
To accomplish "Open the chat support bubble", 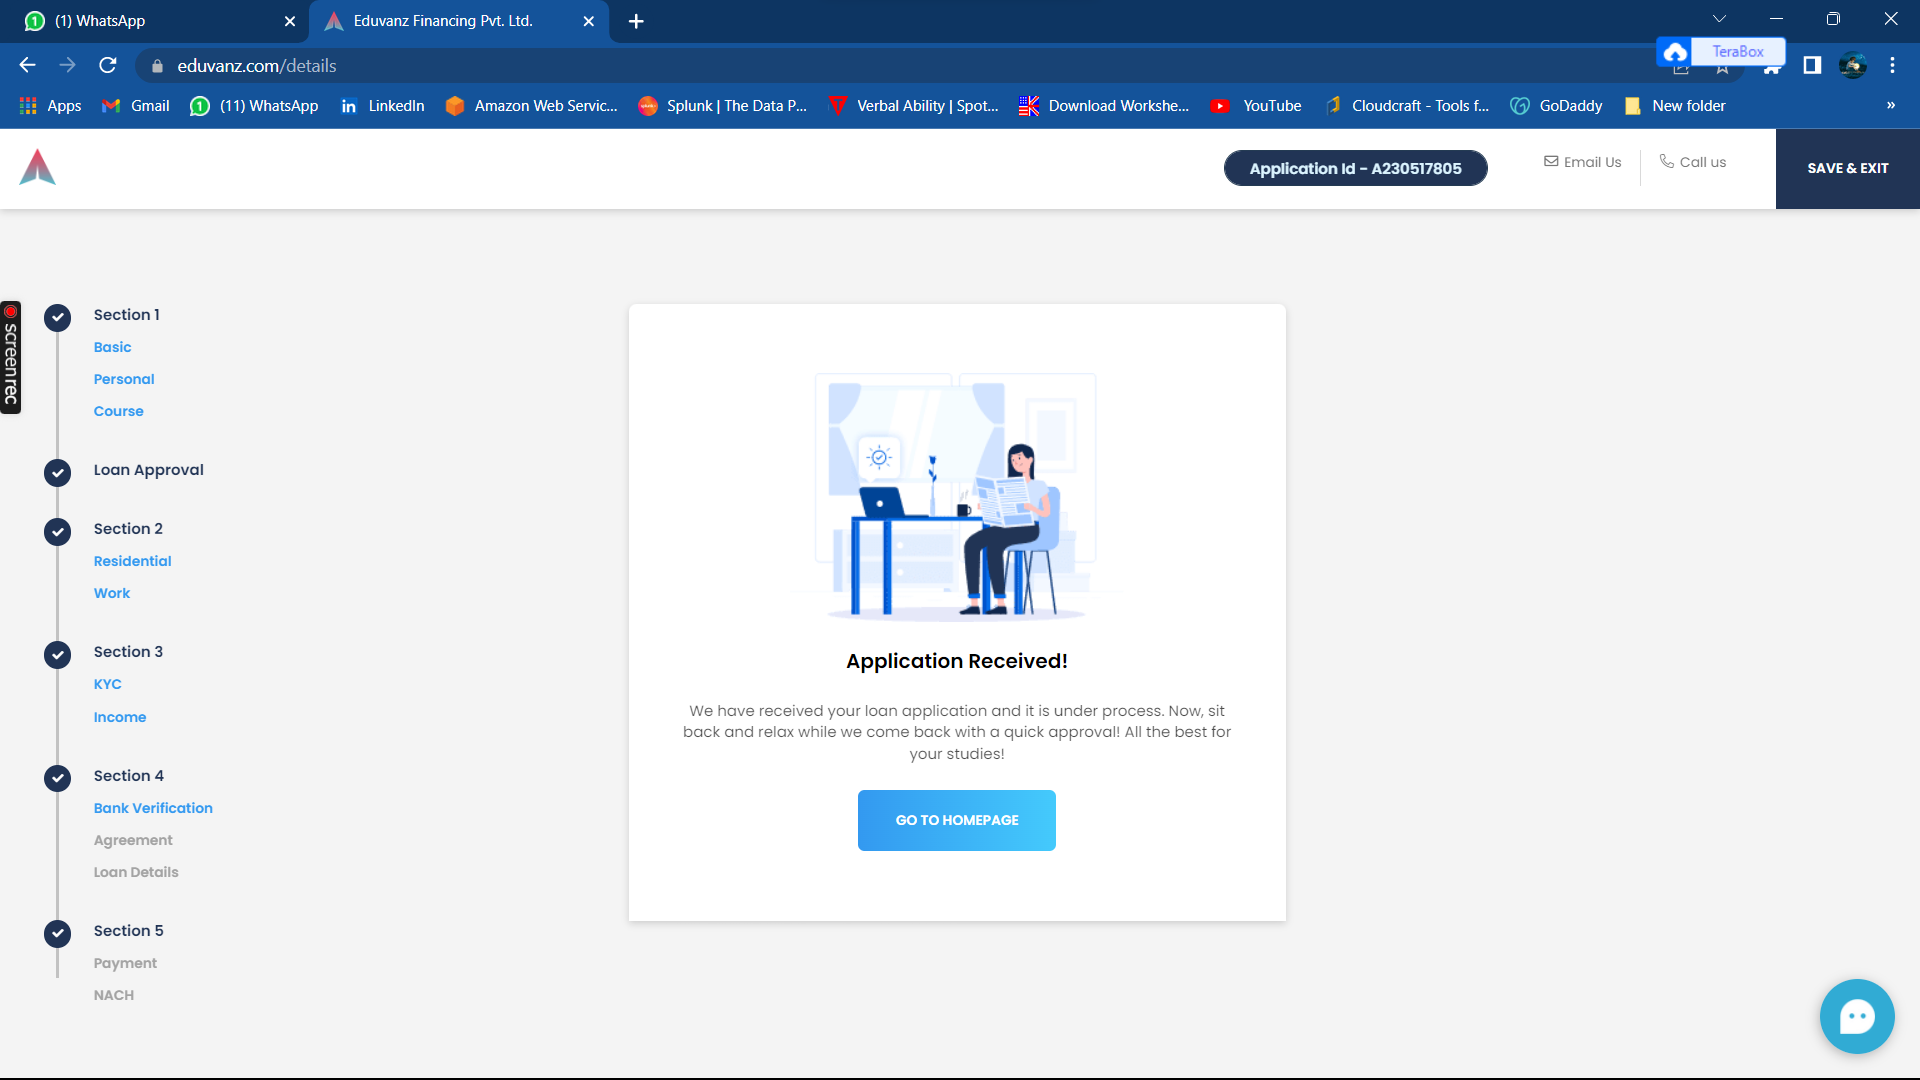I will point(1856,1016).
